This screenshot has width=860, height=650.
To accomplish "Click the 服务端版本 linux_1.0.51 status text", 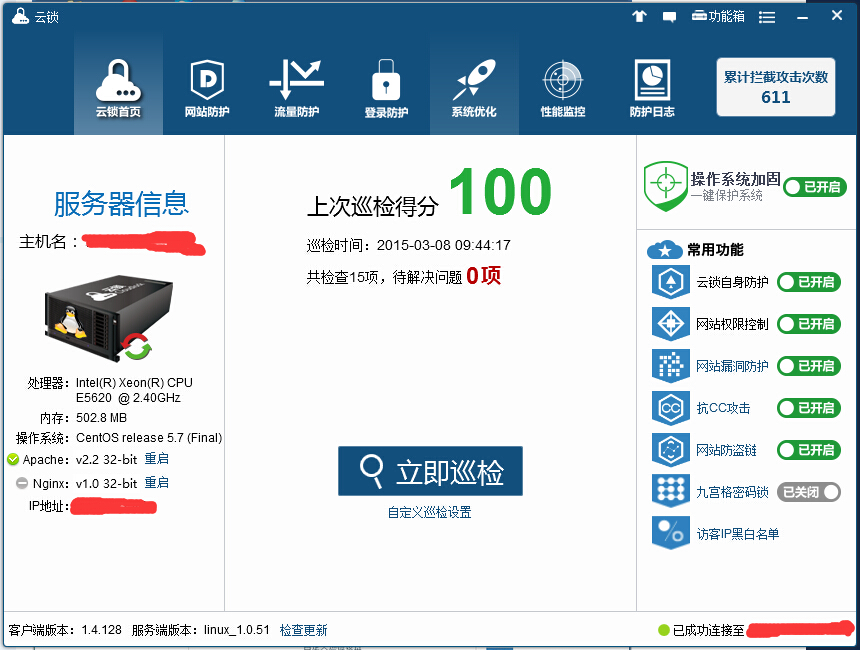I will pos(201,630).
